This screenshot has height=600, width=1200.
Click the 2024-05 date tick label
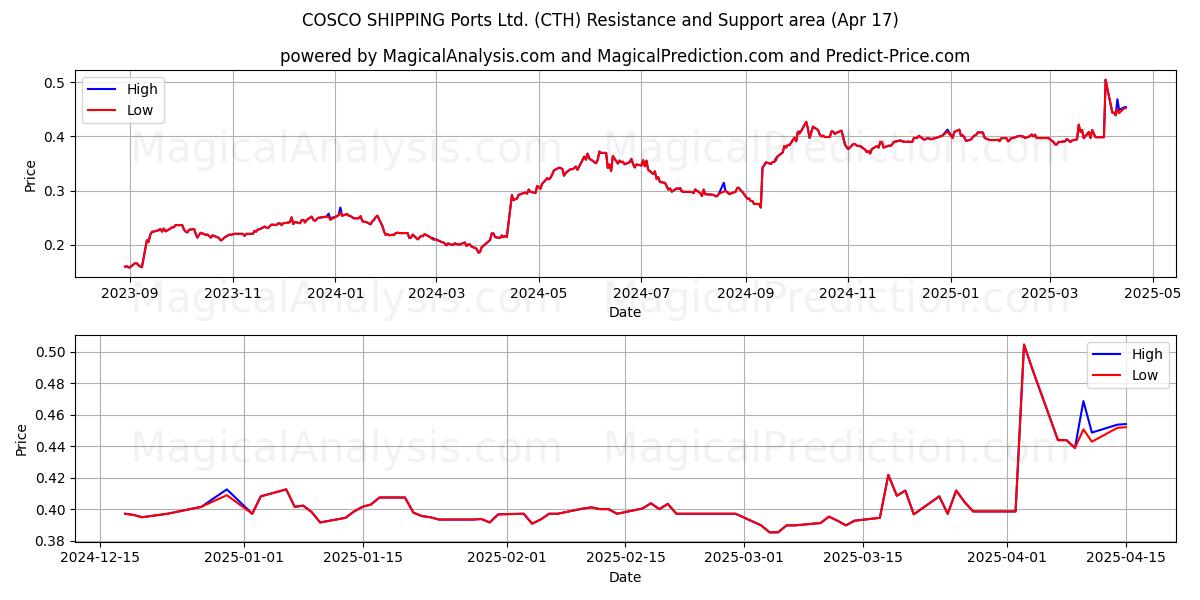[x=539, y=295]
